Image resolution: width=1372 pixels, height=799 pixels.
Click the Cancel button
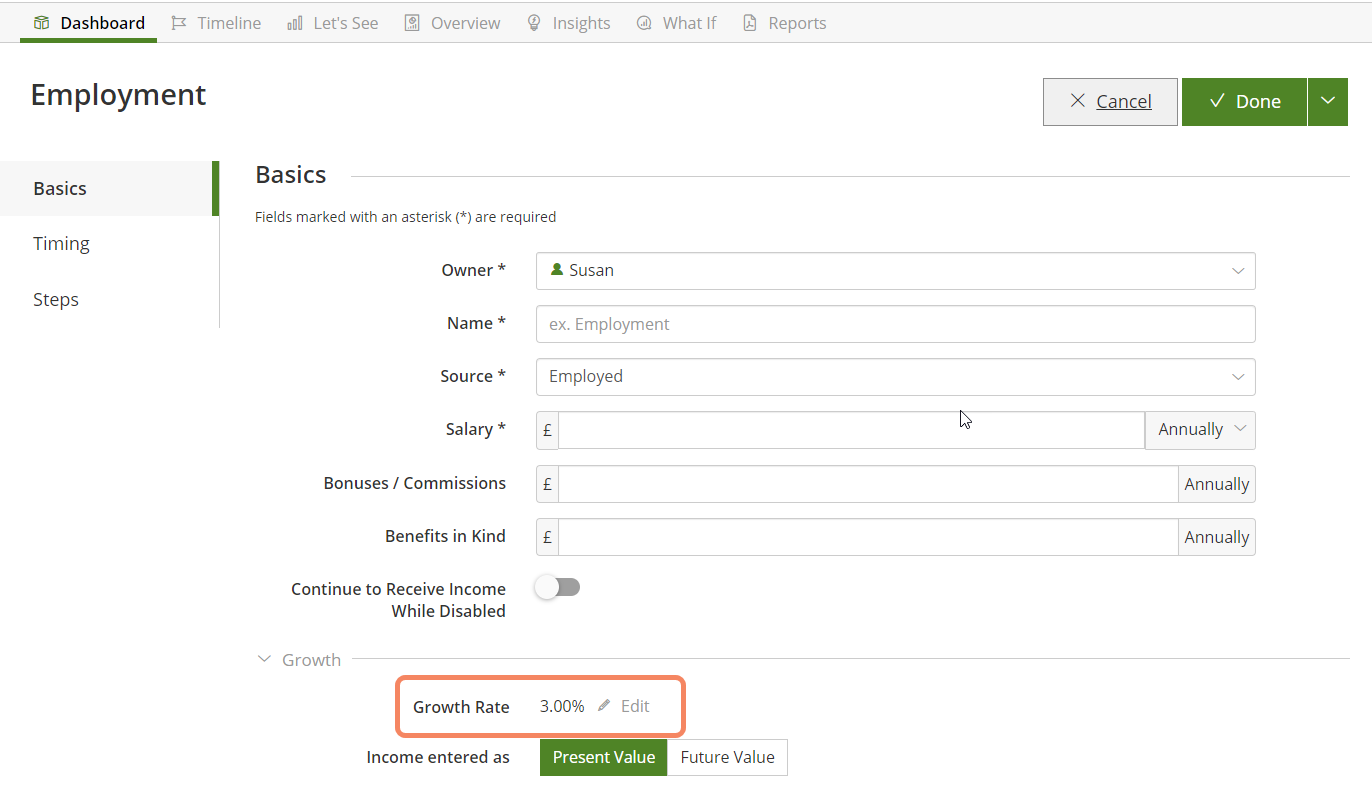click(1110, 101)
